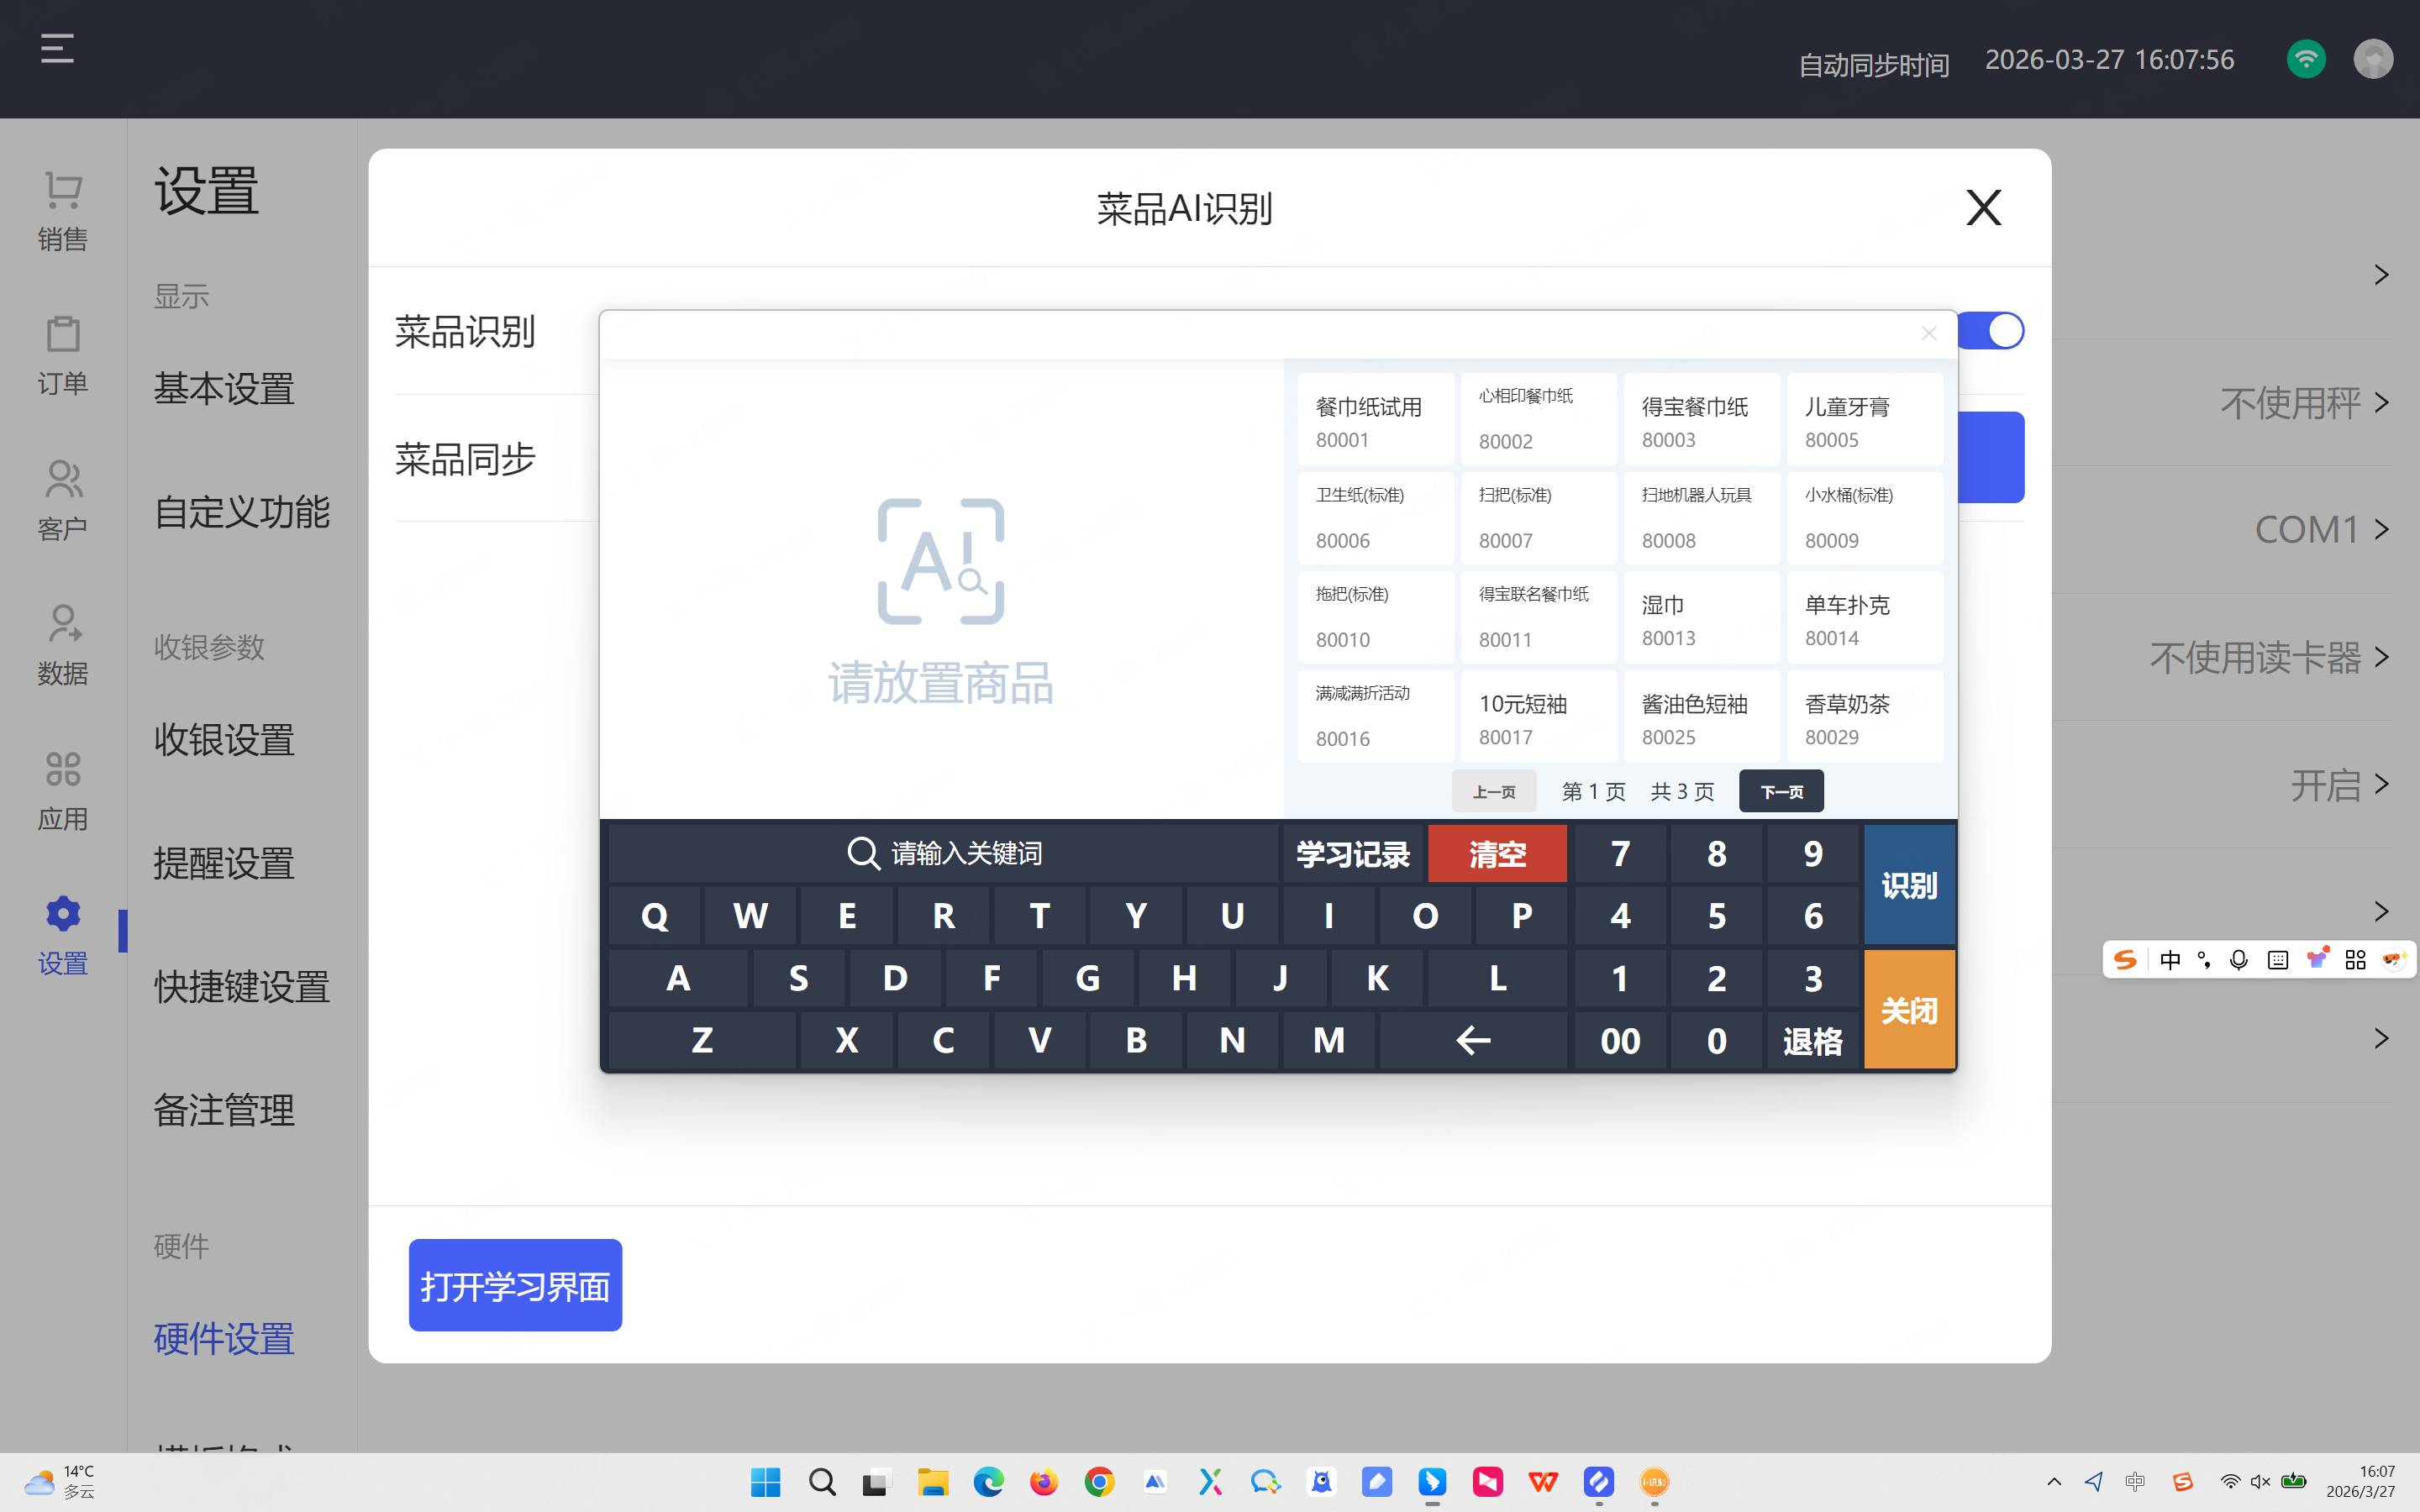Click the 请输入关键词 search field
This screenshot has height=1512, width=2420.
(x=944, y=854)
